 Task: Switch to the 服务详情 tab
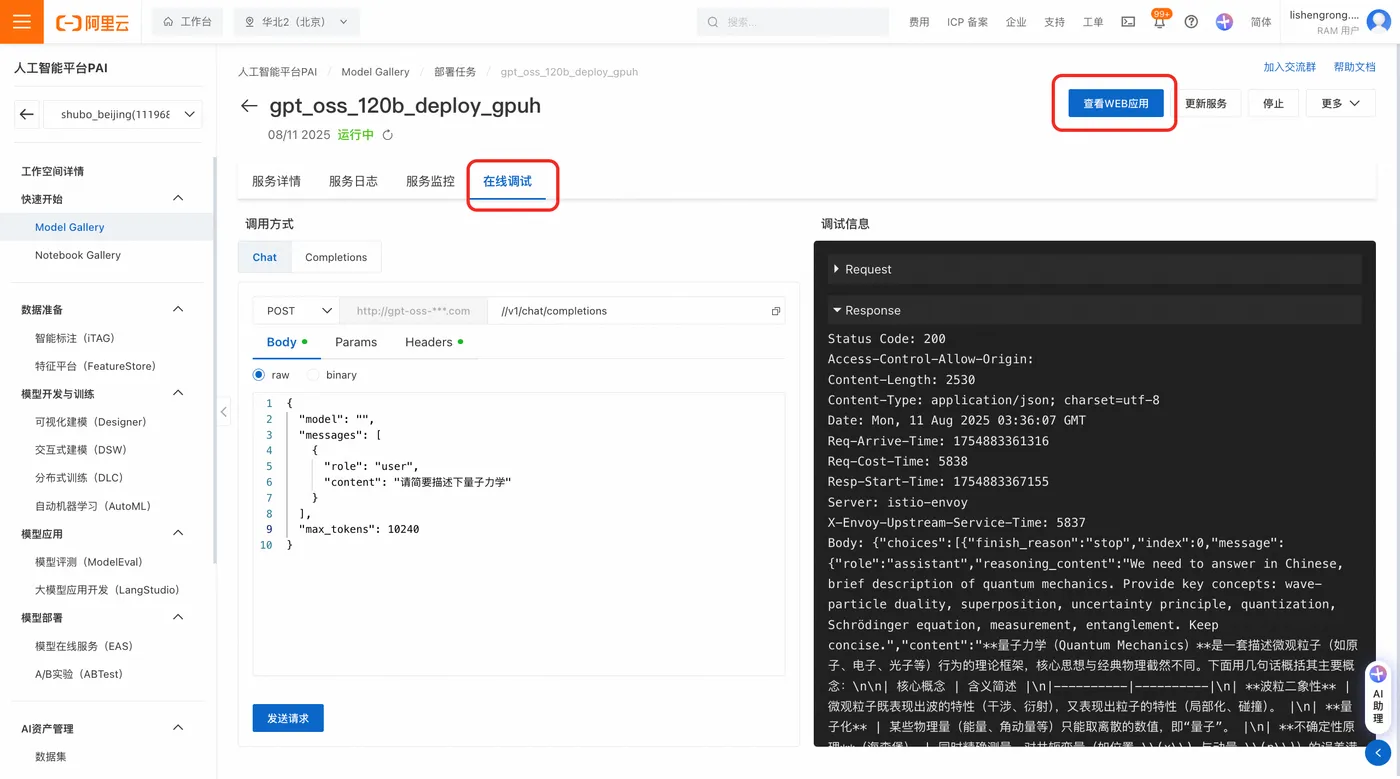tap(276, 181)
